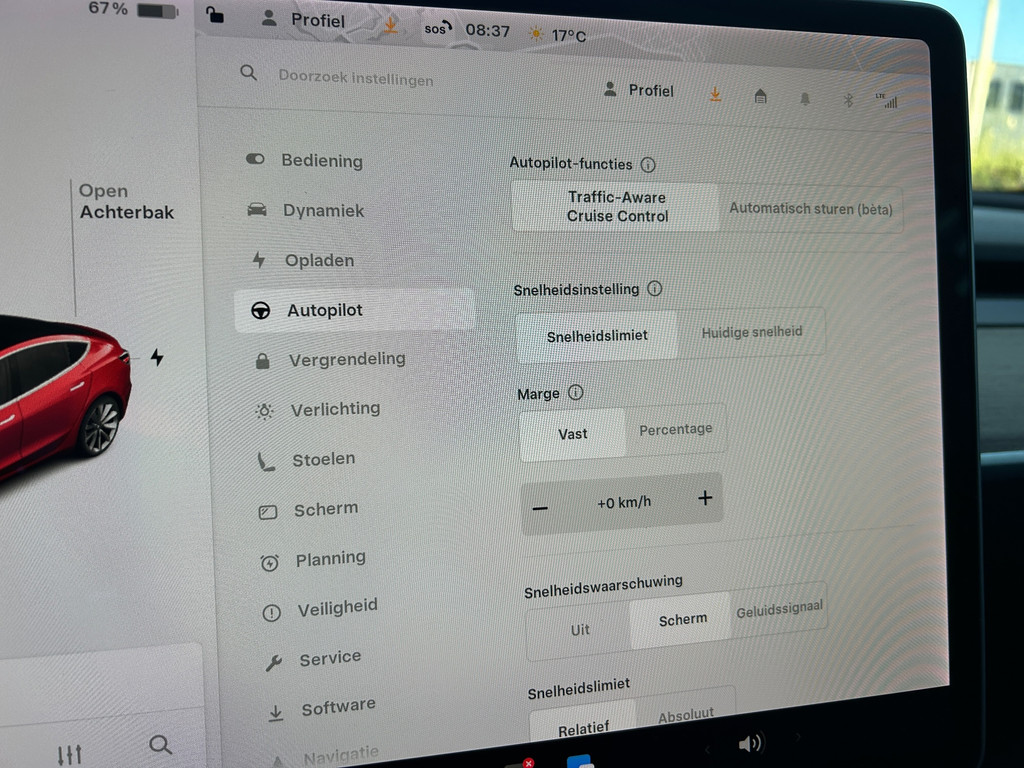Open the Dynamiek settings menu
Viewport: 1024px width, 768px height.
point(306,210)
